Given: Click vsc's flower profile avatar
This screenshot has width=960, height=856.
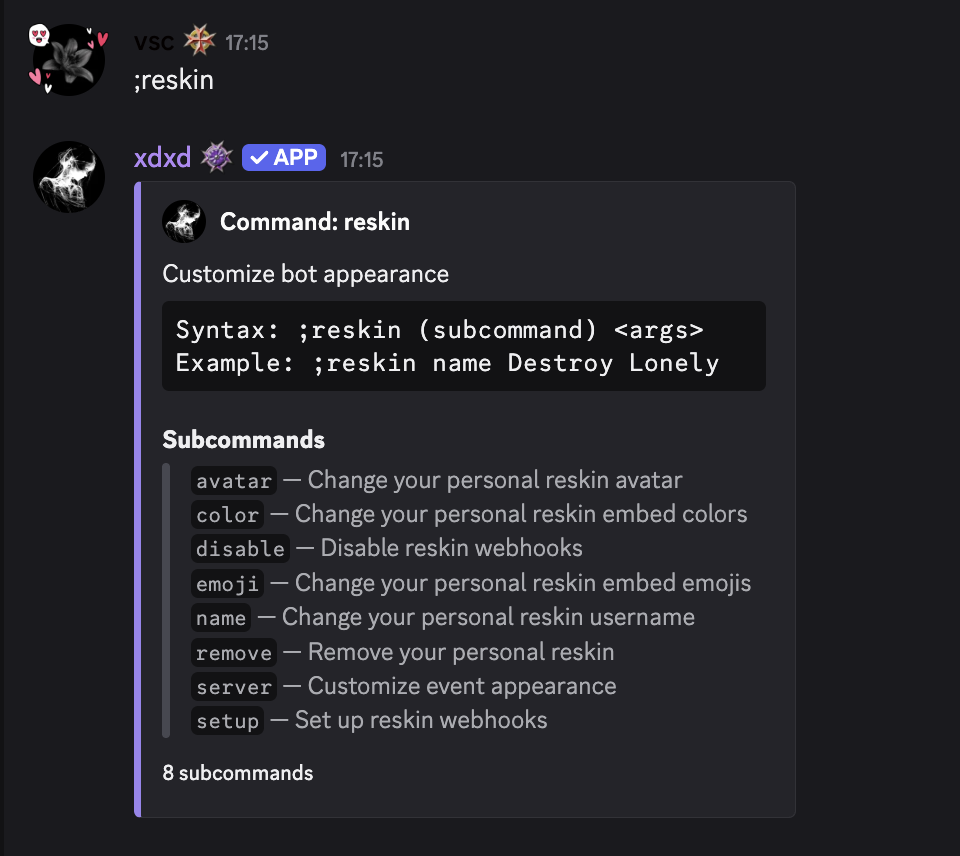Looking at the screenshot, I should coord(69,61).
